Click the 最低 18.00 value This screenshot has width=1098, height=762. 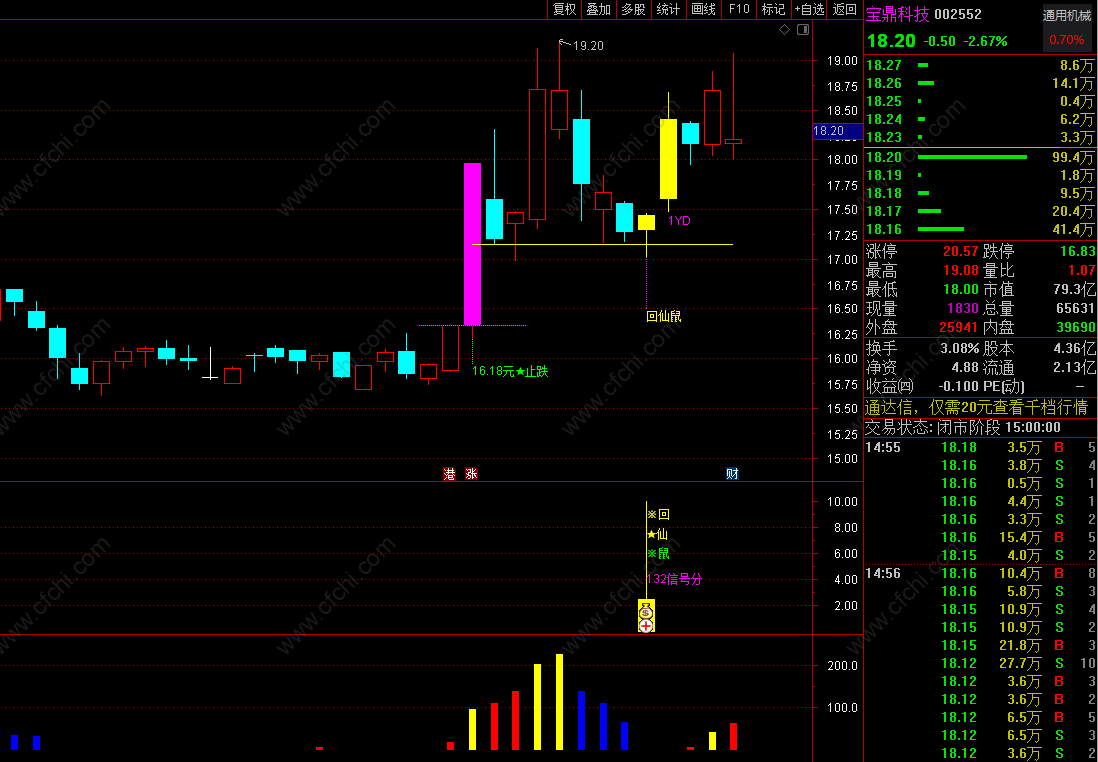tap(961, 289)
